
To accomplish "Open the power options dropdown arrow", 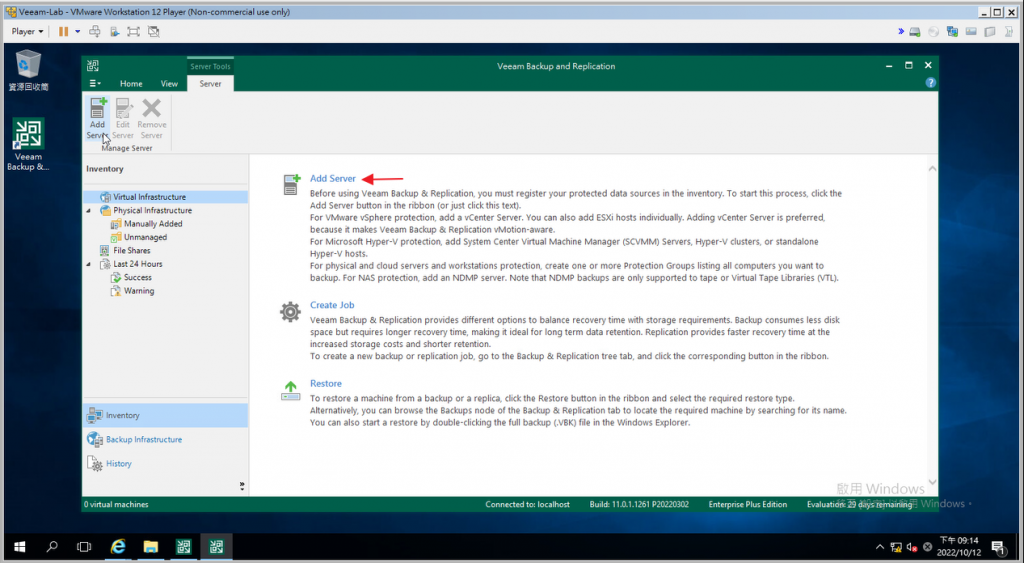I will click(77, 31).
